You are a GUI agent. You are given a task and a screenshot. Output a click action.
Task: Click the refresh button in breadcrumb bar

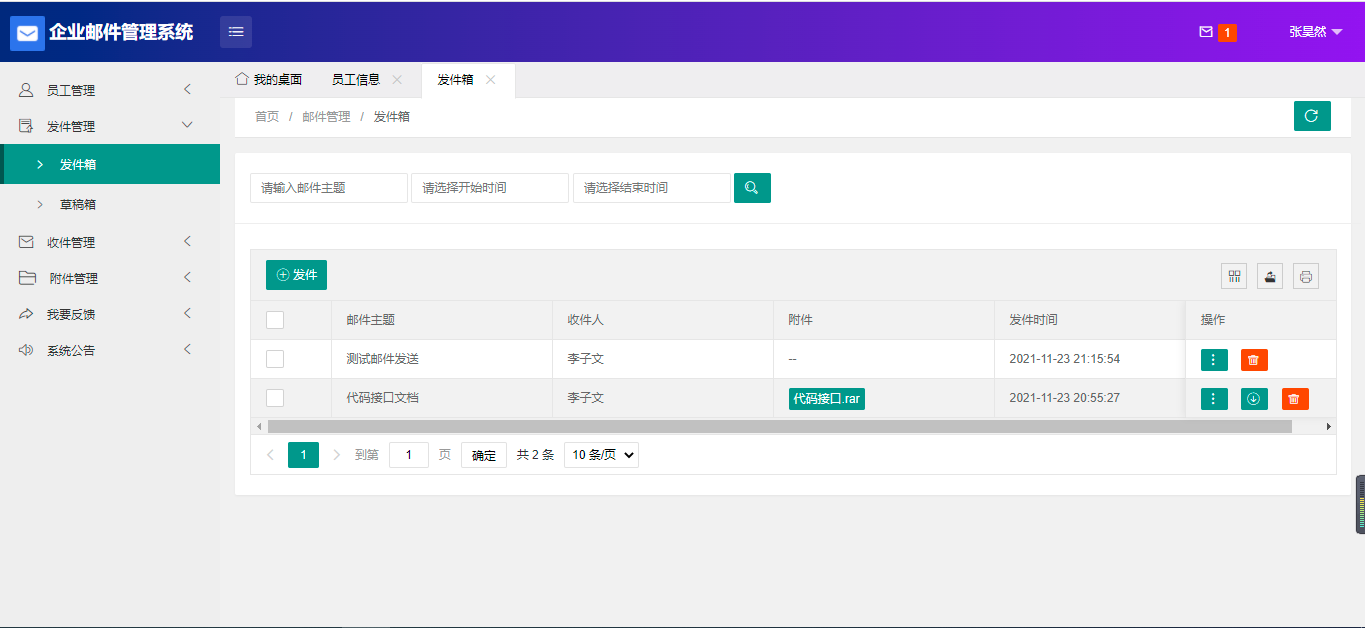coord(1312,116)
